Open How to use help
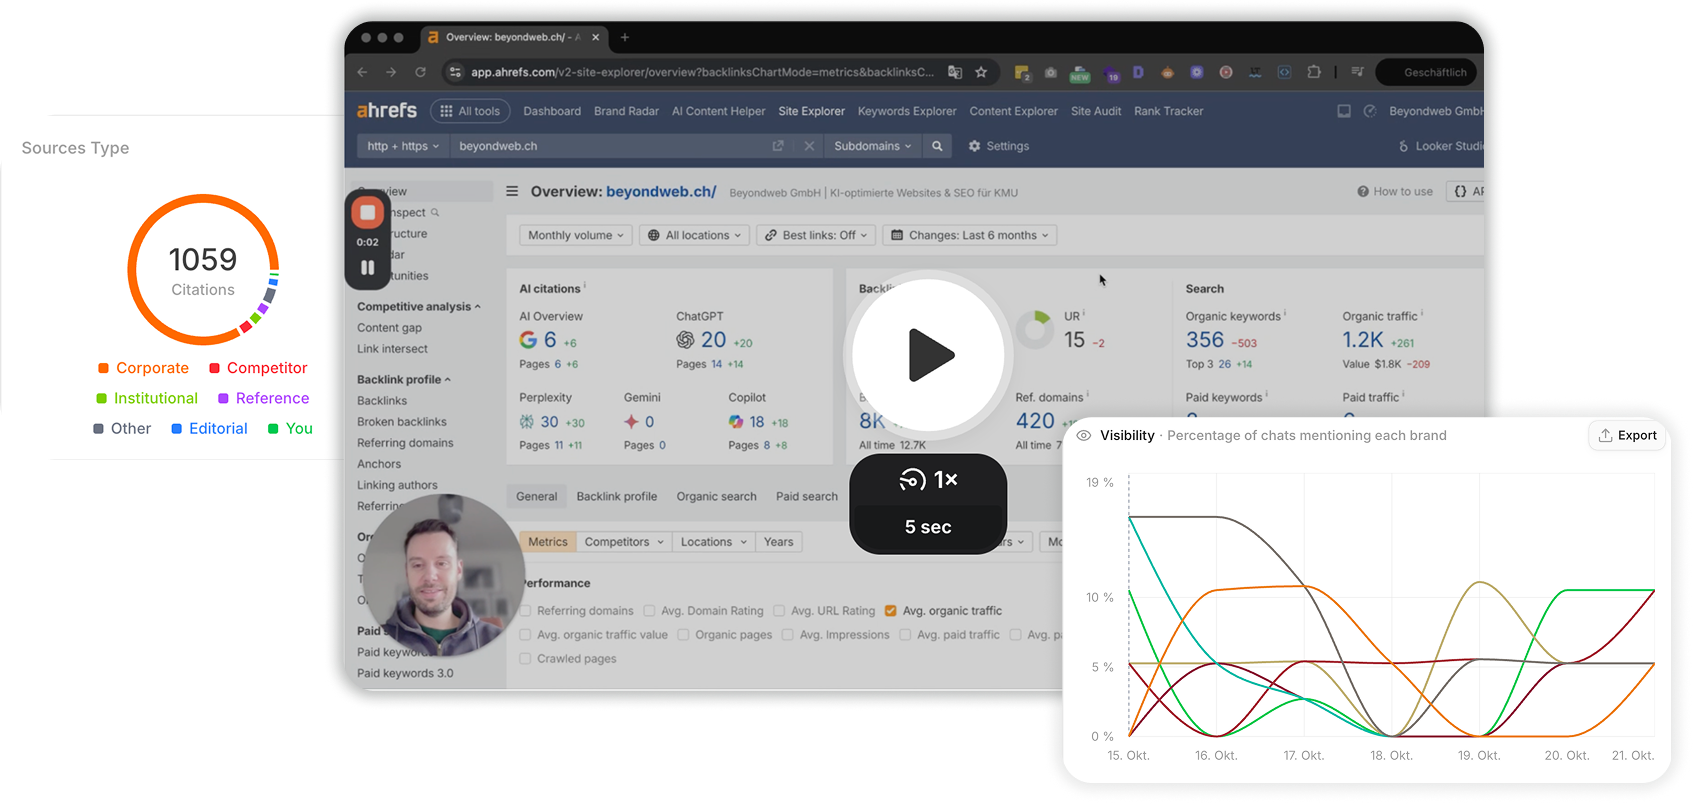1693x804 pixels. [x=1395, y=191]
